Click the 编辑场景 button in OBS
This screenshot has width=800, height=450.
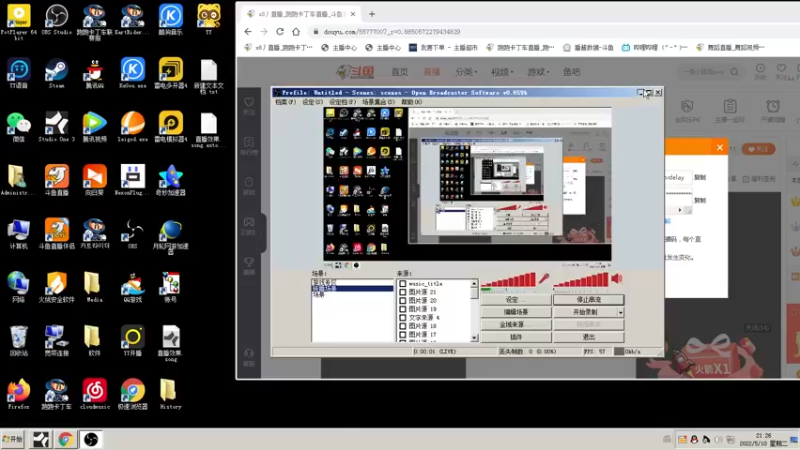(x=516, y=312)
